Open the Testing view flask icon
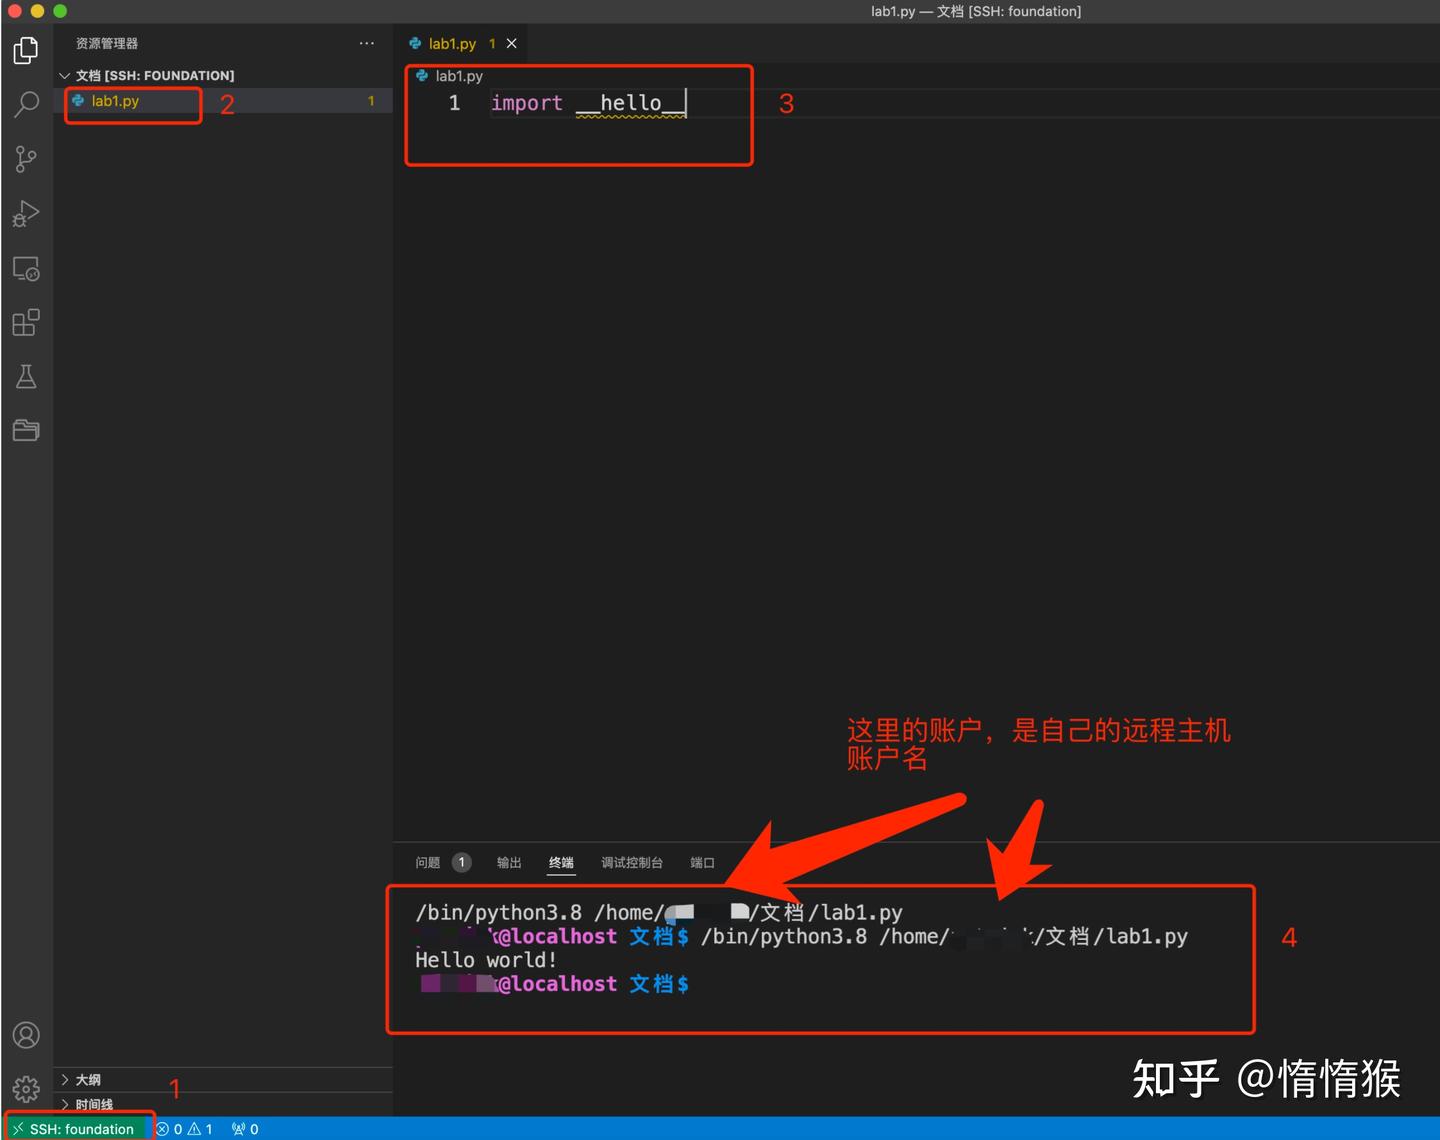 pos(26,376)
